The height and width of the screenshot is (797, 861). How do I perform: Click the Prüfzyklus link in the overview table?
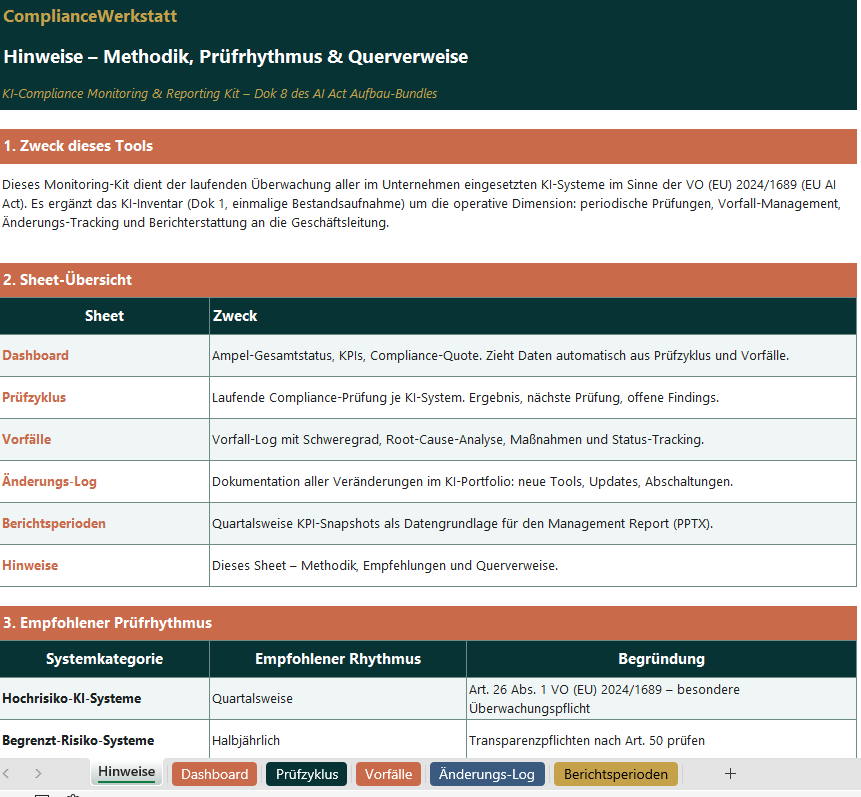click(x=34, y=397)
